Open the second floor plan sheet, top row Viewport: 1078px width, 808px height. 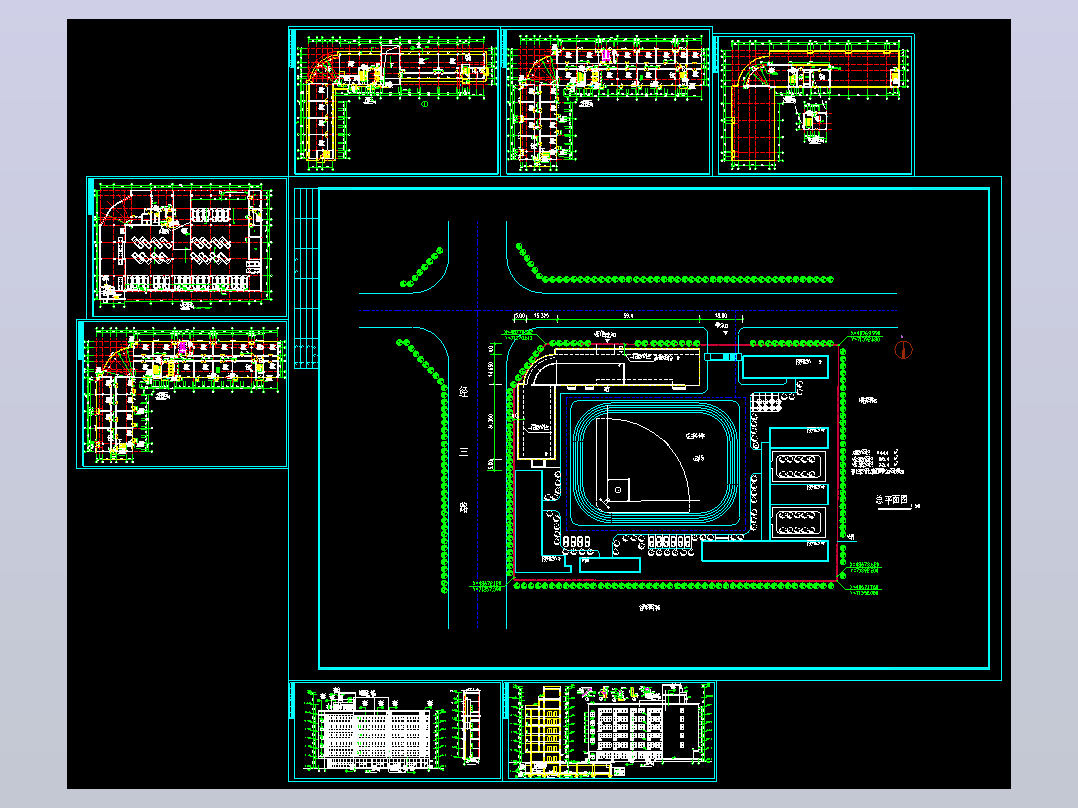click(x=607, y=102)
